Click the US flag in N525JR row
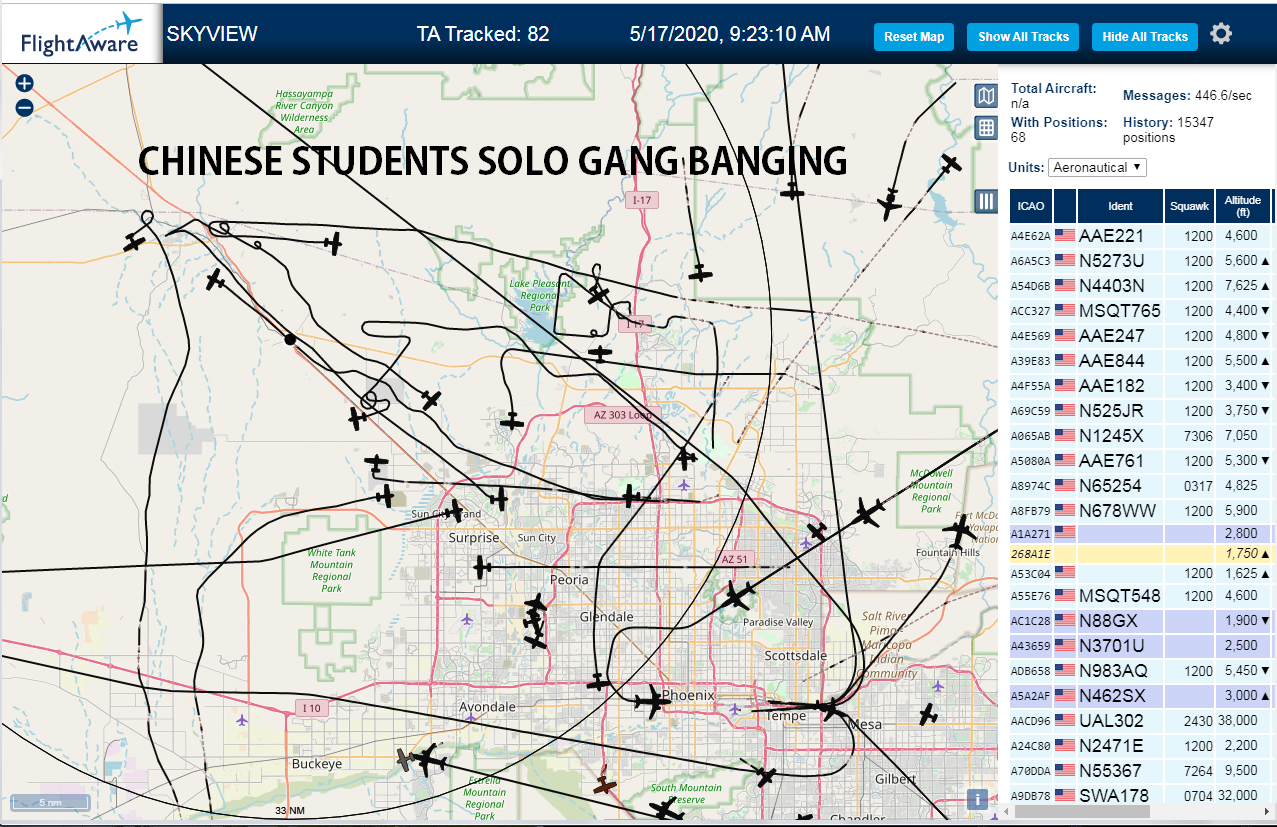 point(1063,411)
